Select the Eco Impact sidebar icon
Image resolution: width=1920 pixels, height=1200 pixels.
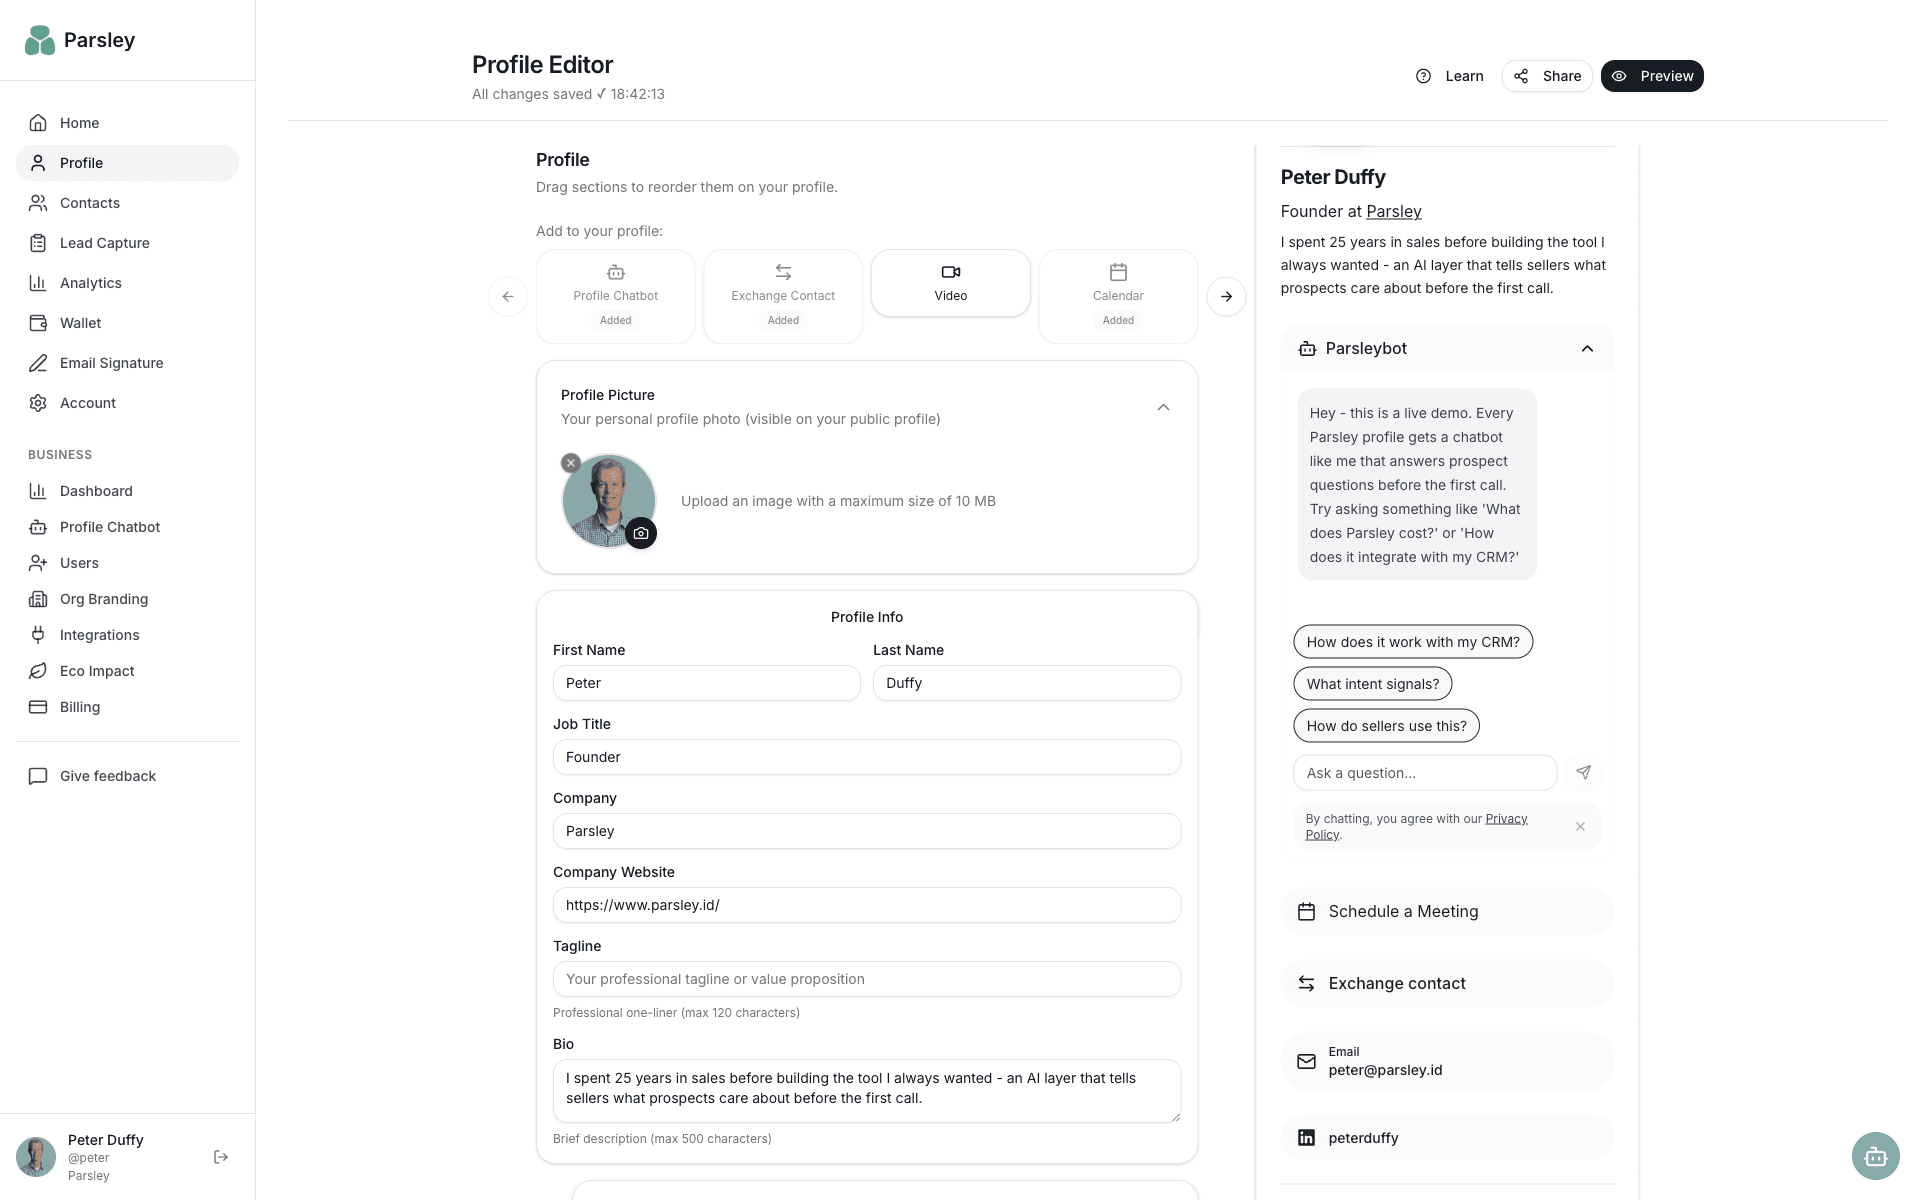pyautogui.click(x=38, y=671)
